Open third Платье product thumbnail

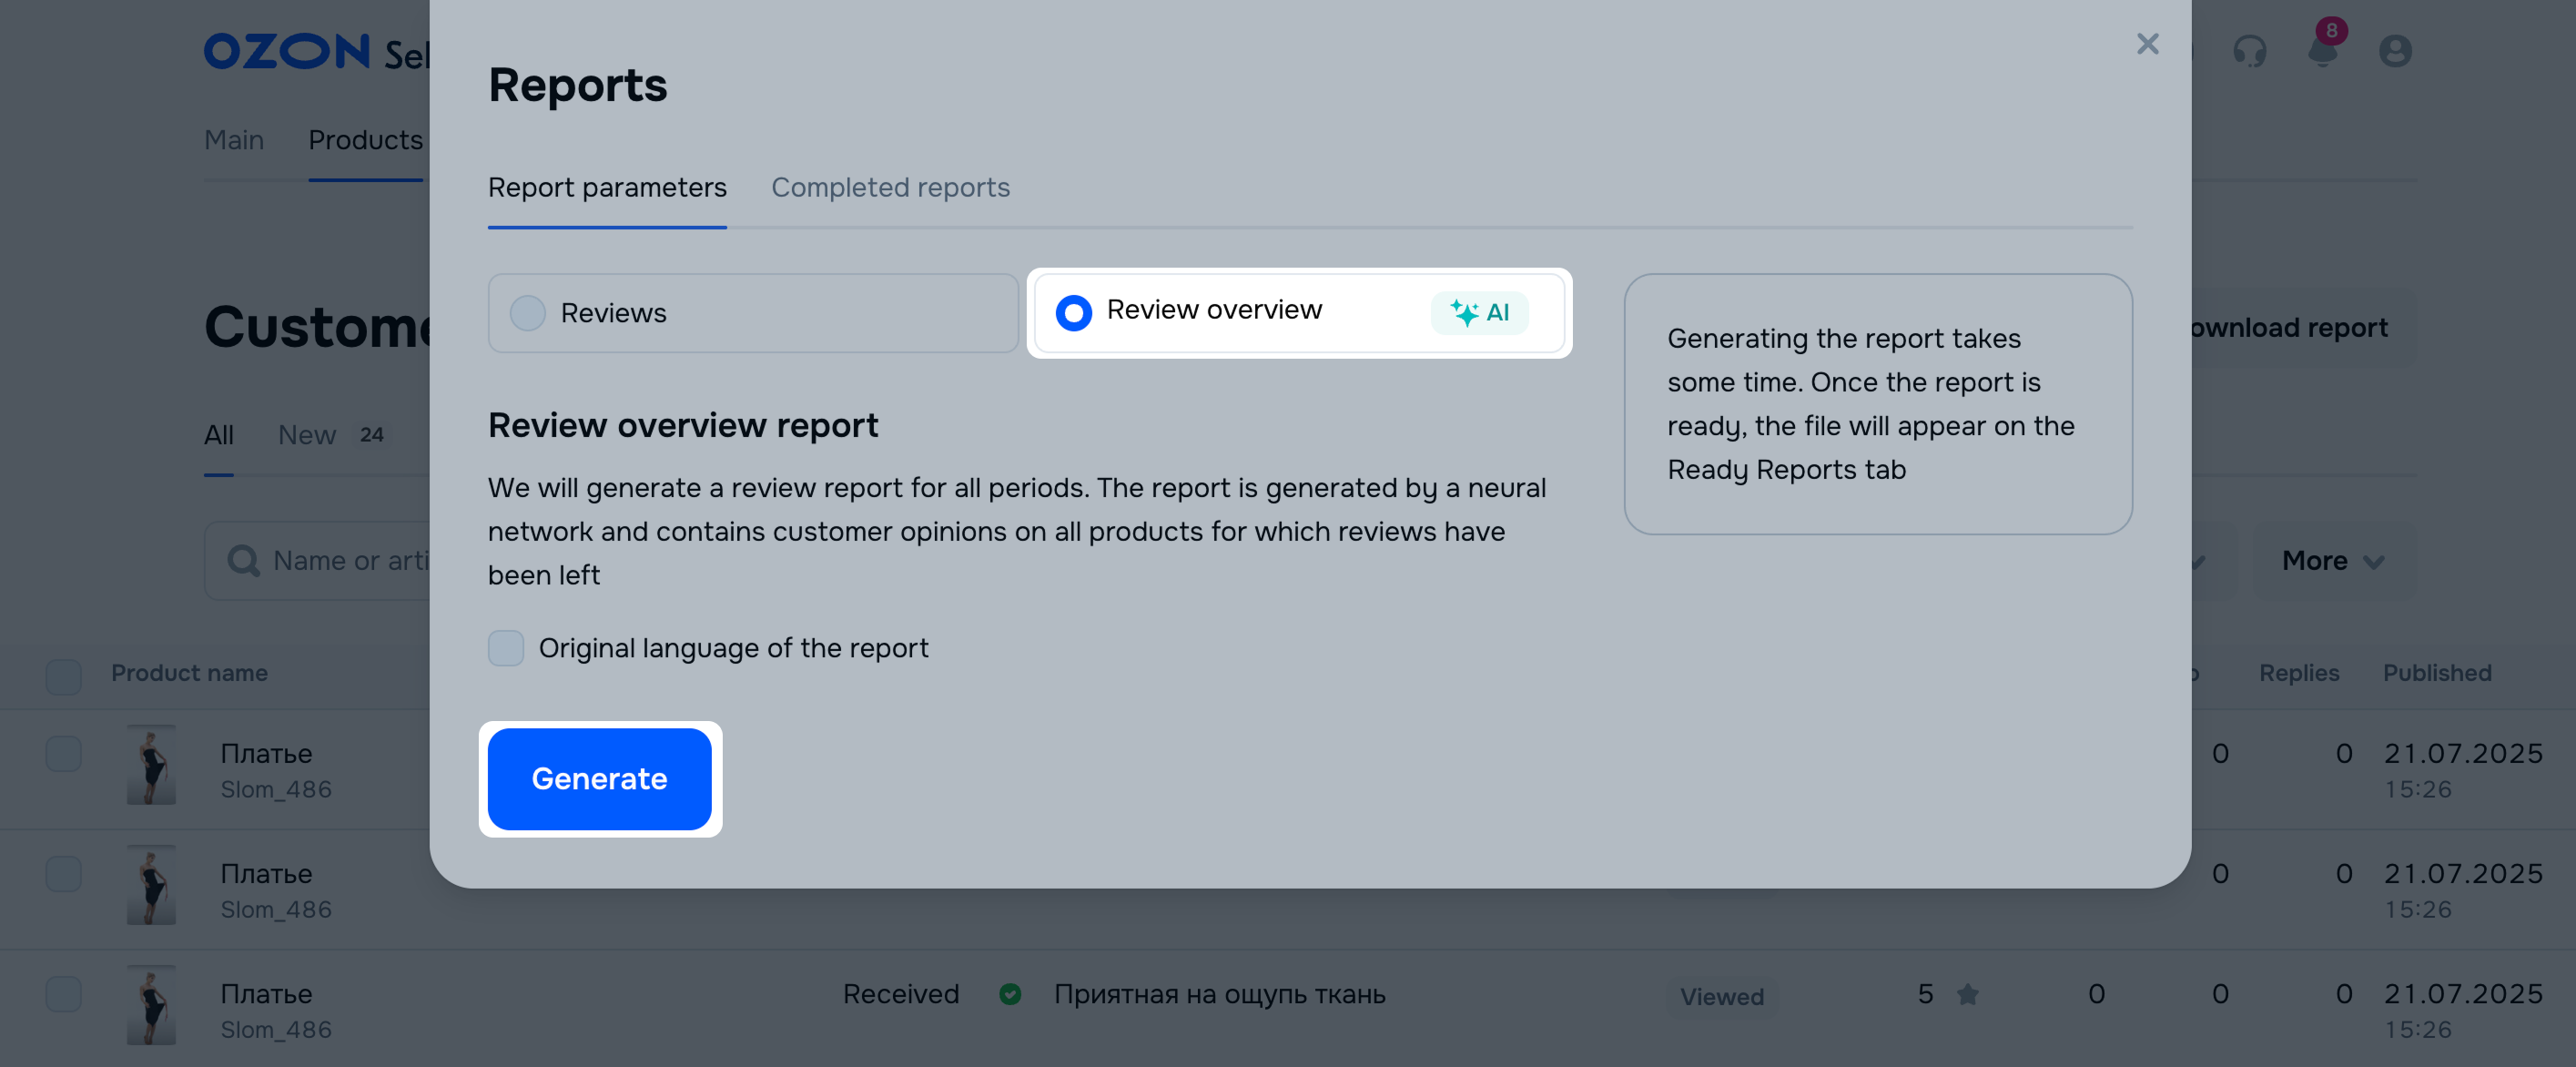click(151, 1005)
